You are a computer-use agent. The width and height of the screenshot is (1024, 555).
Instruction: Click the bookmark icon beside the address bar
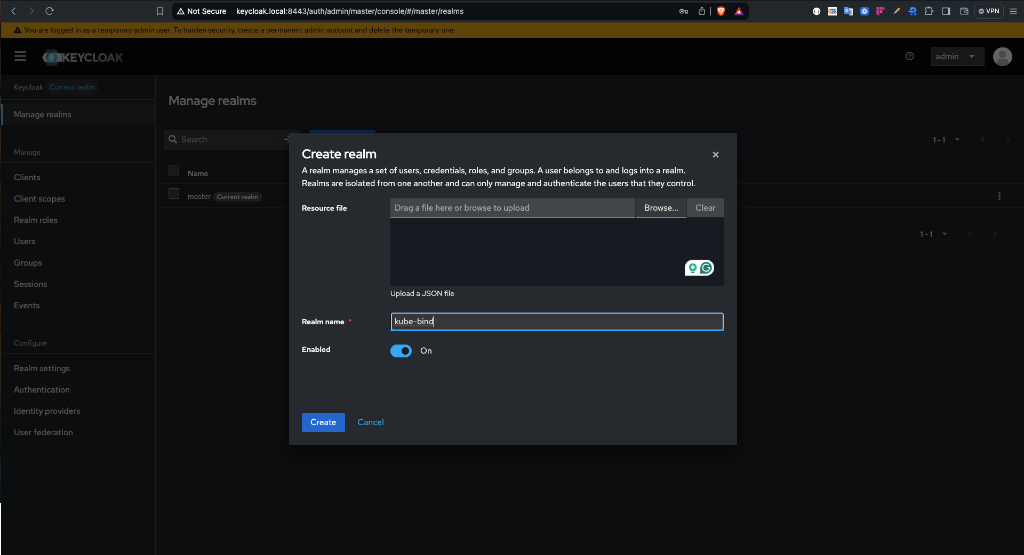tap(160, 11)
